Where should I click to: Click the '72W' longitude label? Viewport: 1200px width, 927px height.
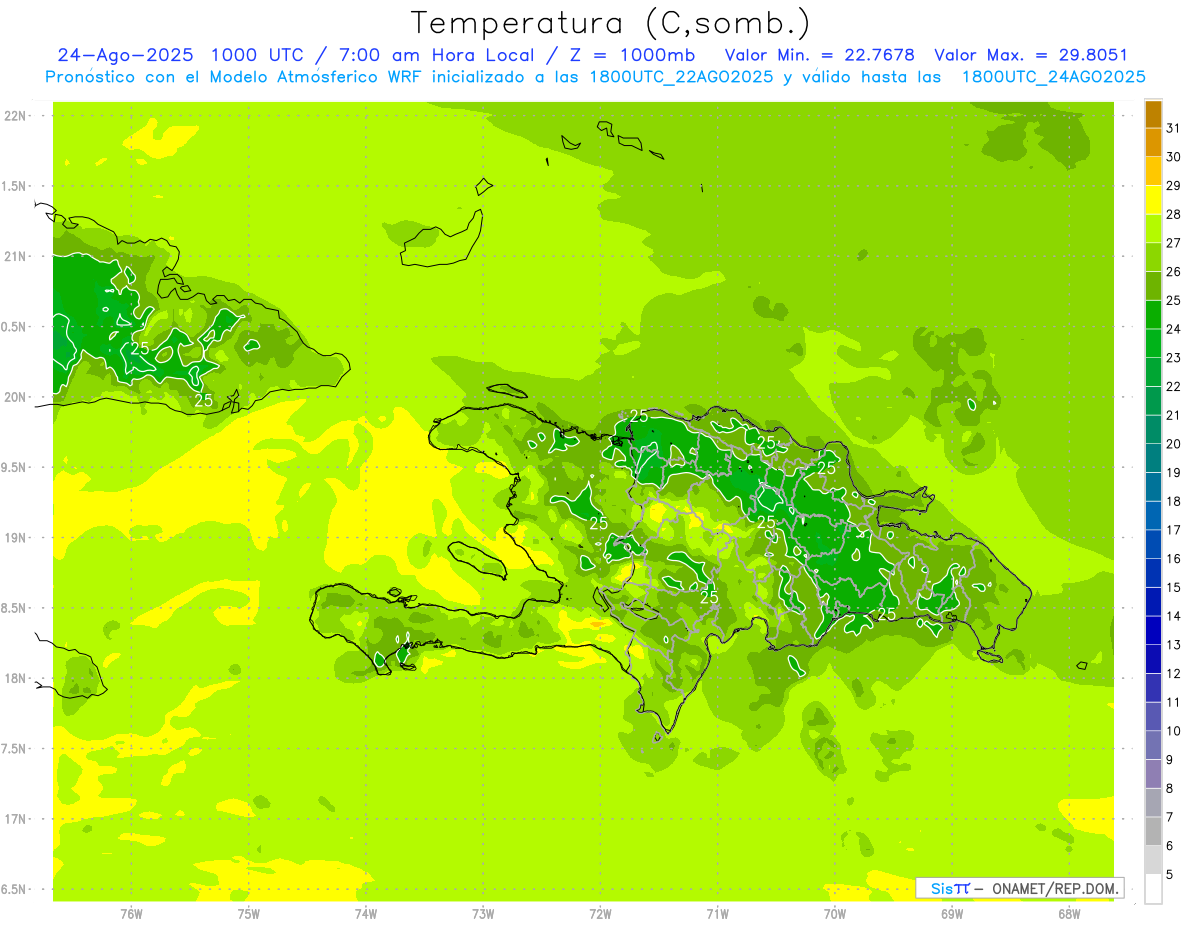(601, 914)
